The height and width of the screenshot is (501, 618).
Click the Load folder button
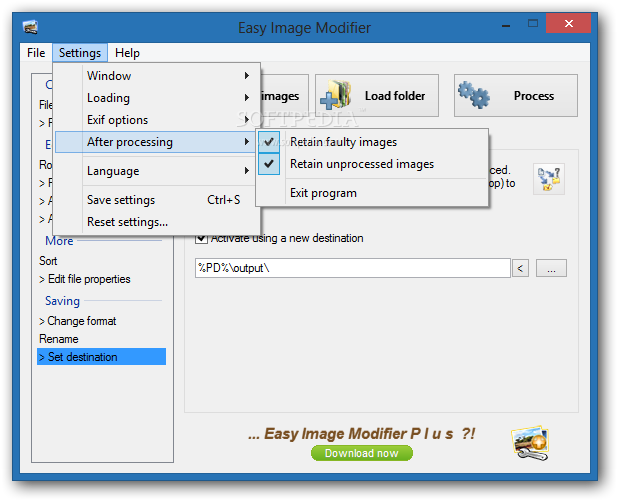[x=377, y=95]
